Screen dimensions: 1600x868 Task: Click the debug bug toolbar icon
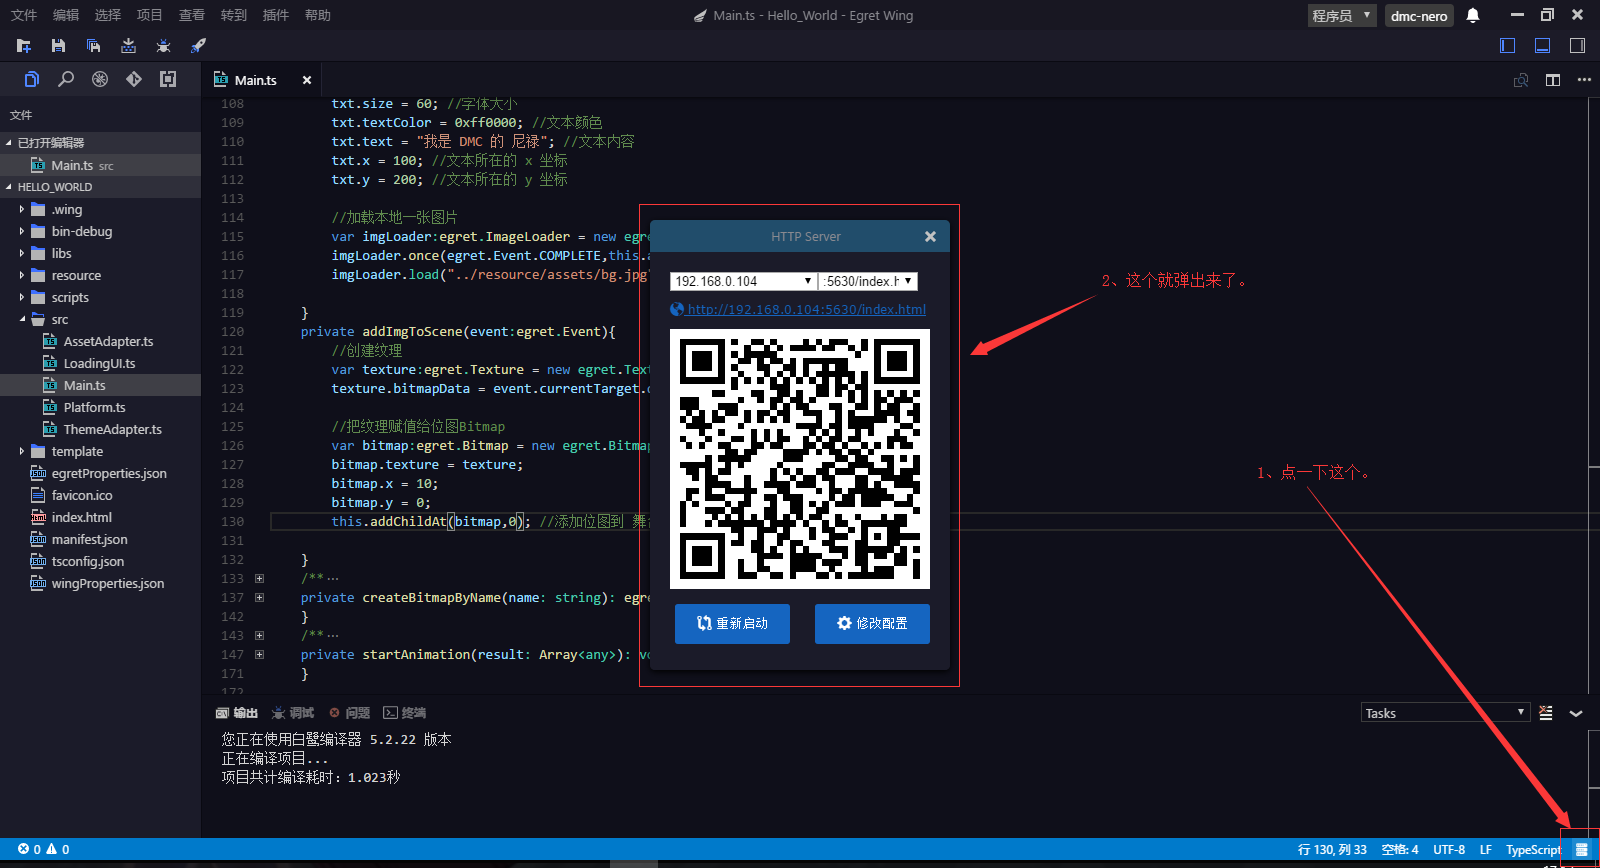[x=163, y=46]
